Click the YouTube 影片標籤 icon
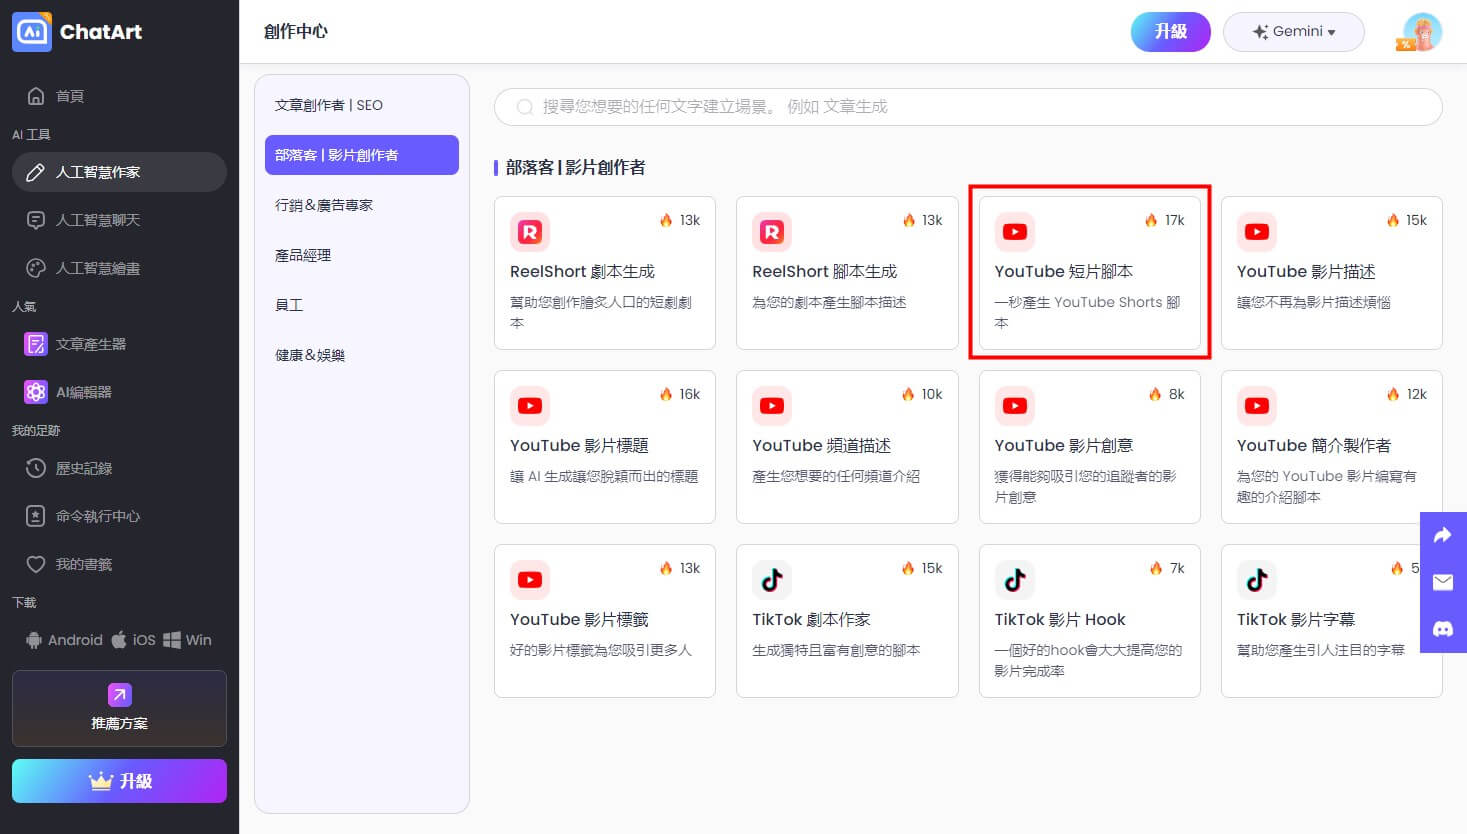The height and width of the screenshot is (834, 1467). coord(530,580)
